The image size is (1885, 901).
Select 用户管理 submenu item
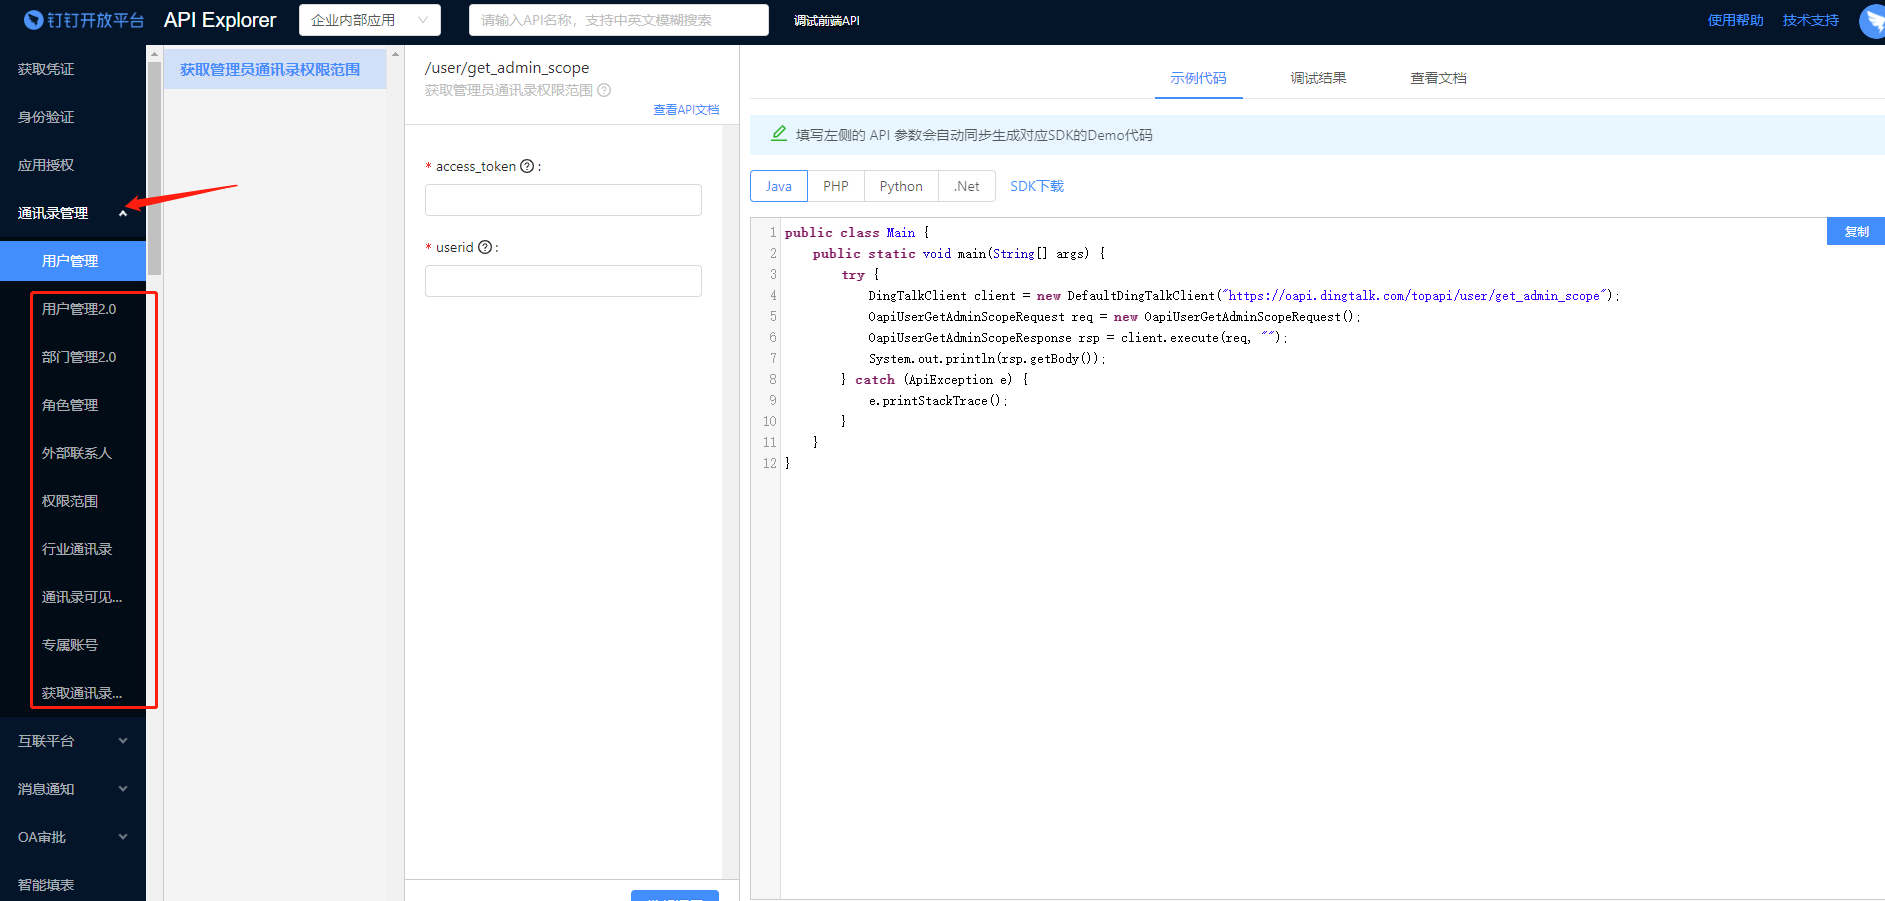coord(73,261)
